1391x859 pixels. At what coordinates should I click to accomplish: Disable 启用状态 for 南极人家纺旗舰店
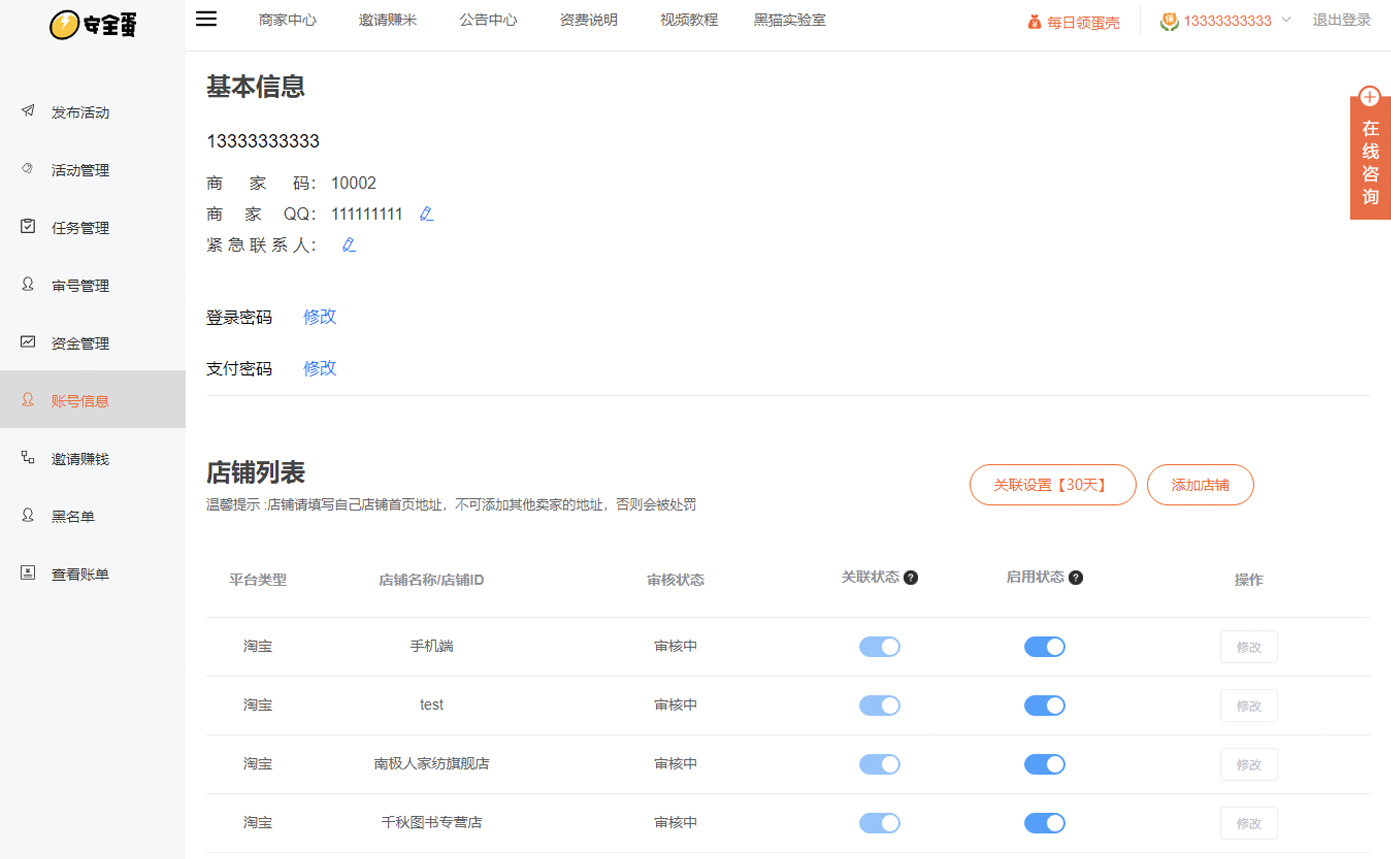pyautogui.click(x=1044, y=765)
